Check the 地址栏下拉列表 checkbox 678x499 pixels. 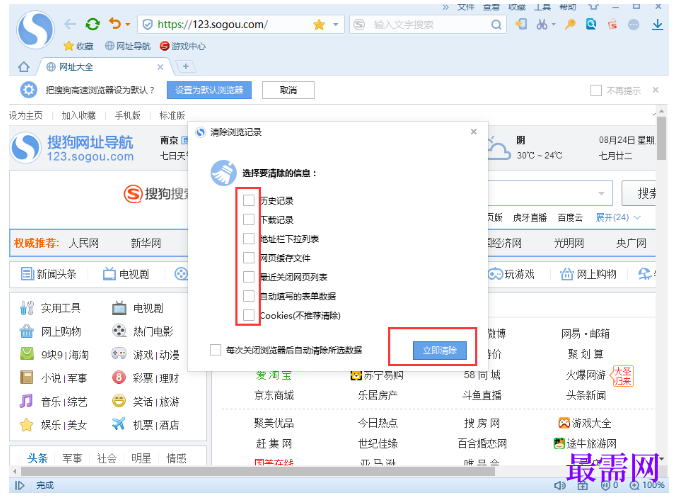click(249, 238)
